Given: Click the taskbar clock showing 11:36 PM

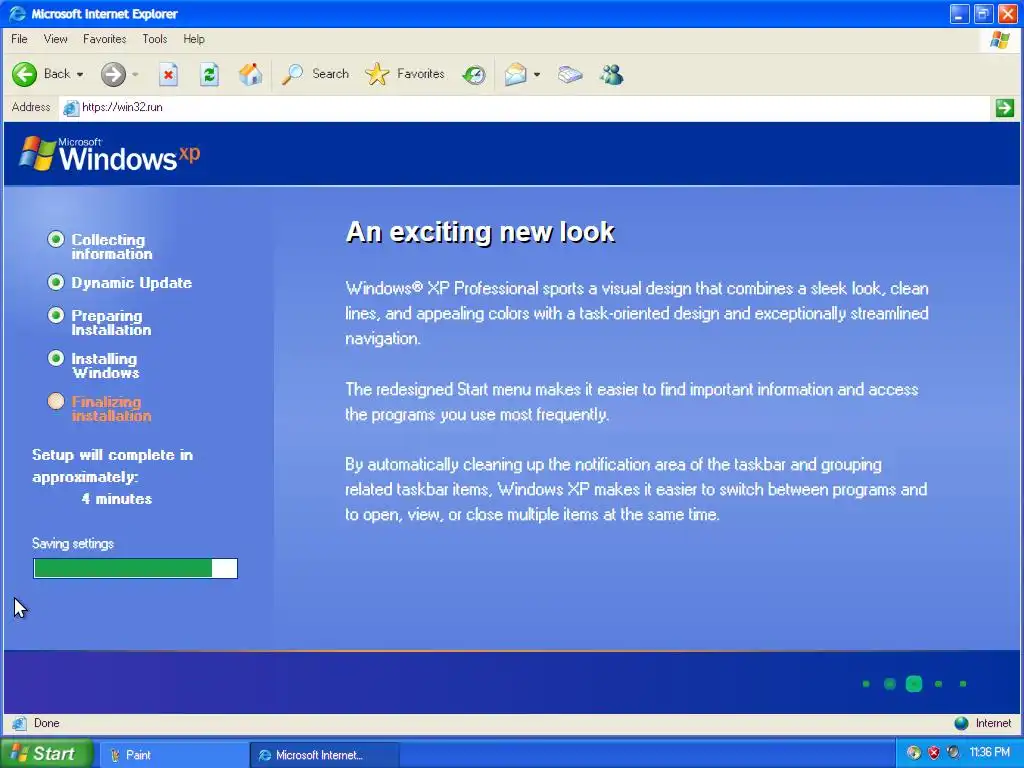Looking at the screenshot, I should (989, 752).
